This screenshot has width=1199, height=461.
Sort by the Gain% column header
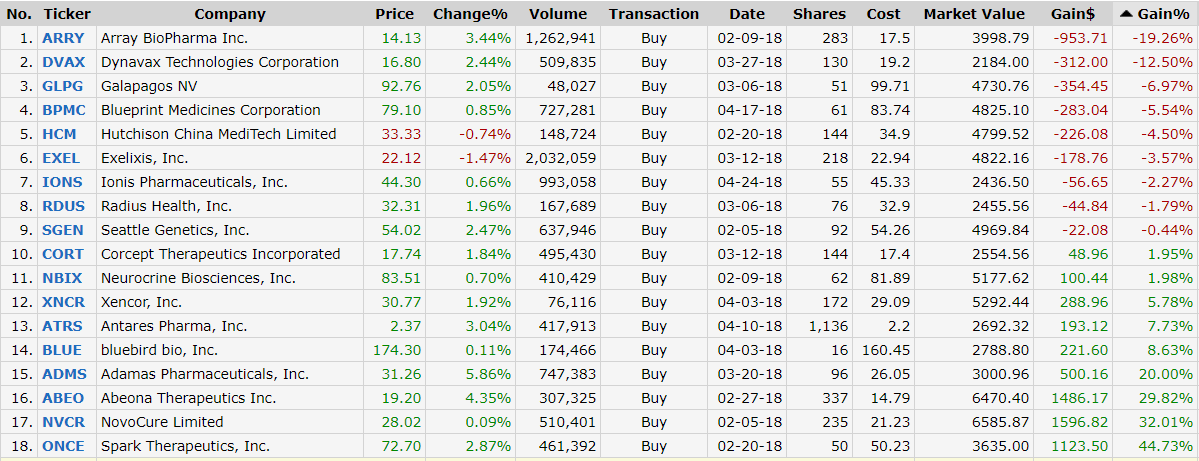[1155, 14]
